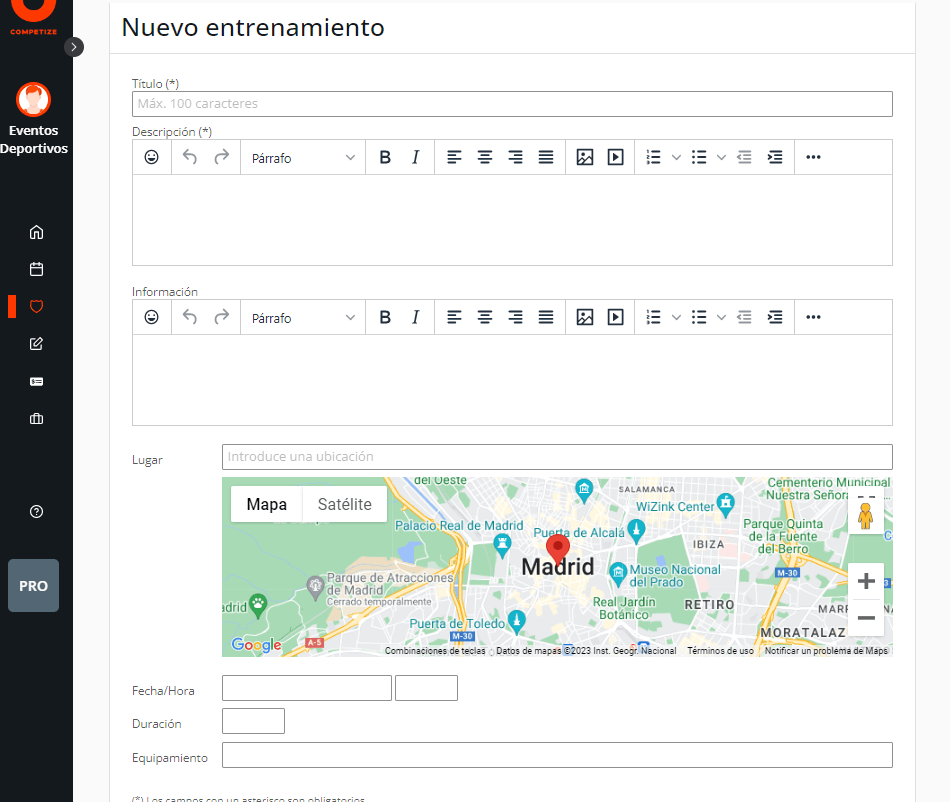The width and height of the screenshot is (950, 802).
Task: Click the payment card icon in sidebar
Action: 36,381
